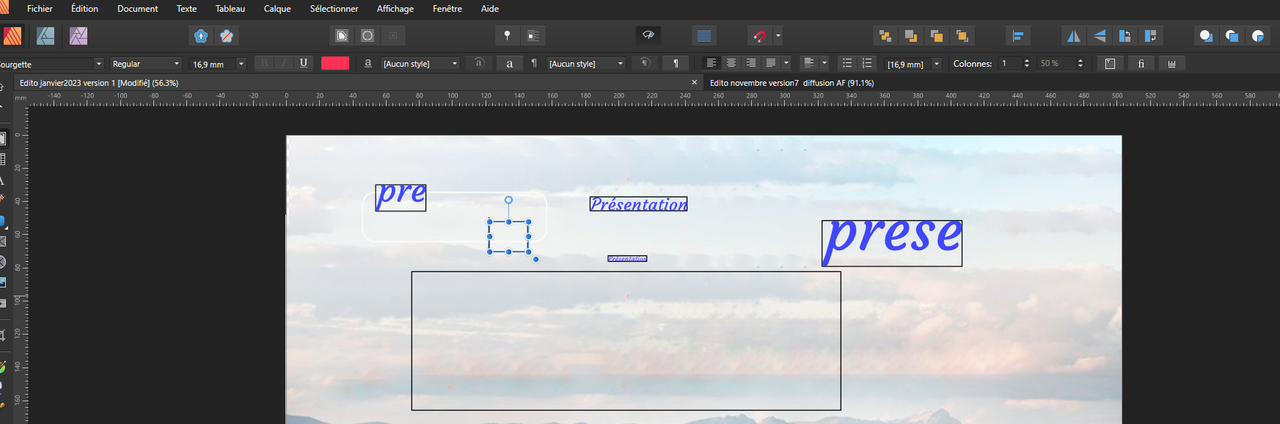1280x424 pixels.
Task: Open the Tableau menu
Action: click(x=230, y=8)
